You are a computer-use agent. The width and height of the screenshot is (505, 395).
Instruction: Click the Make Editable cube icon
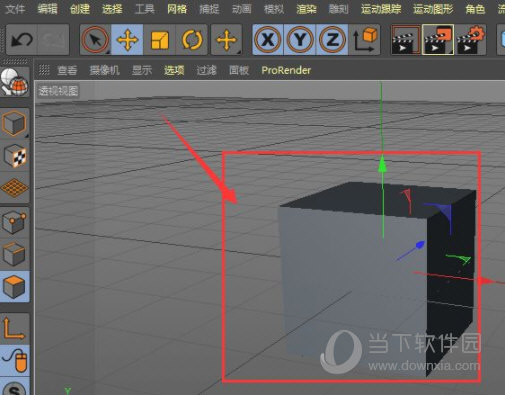[x=14, y=123]
